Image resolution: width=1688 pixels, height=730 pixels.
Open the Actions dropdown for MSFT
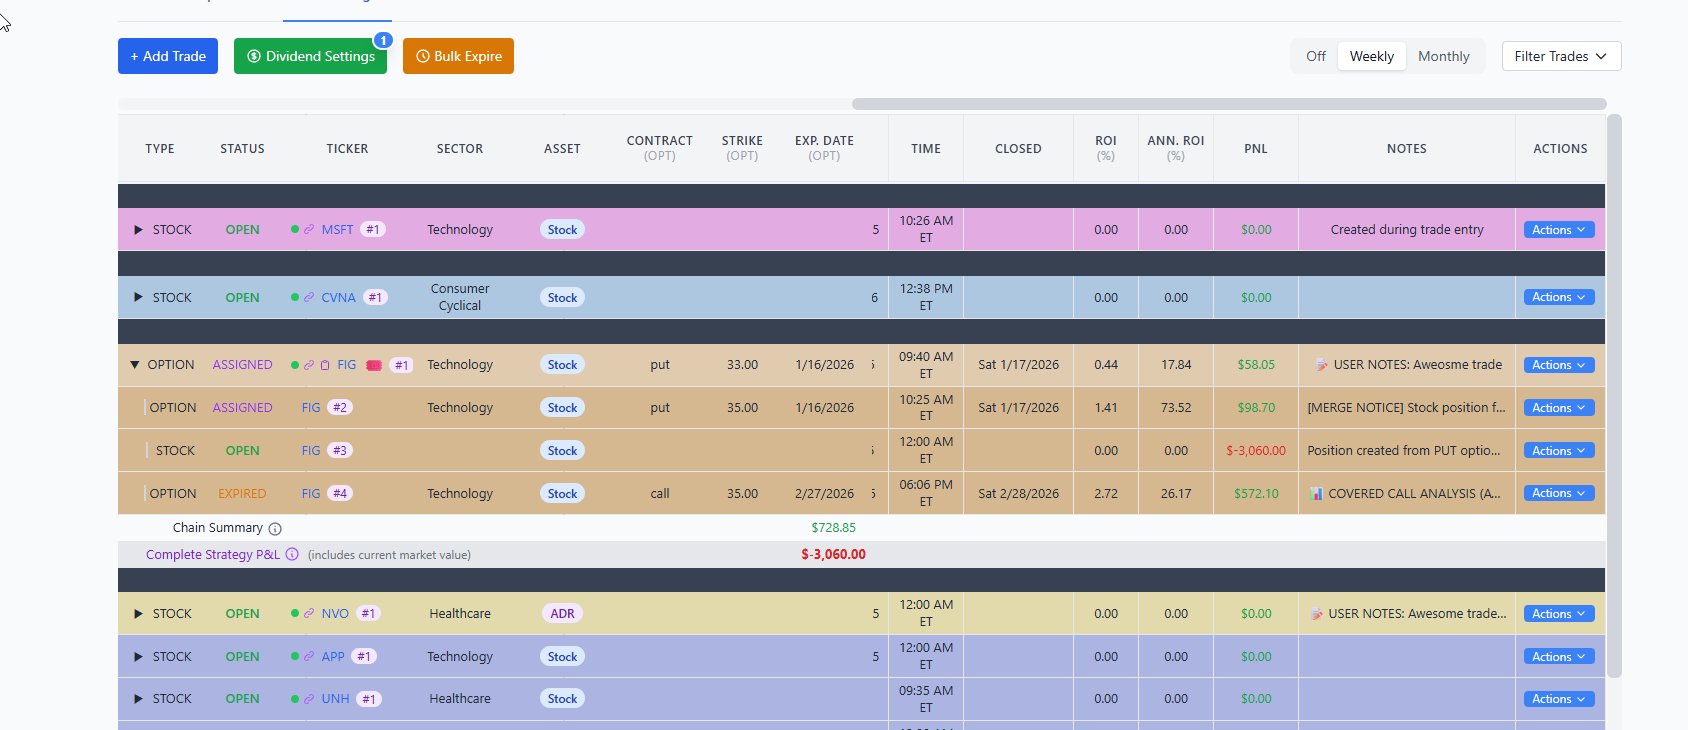(x=1558, y=230)
